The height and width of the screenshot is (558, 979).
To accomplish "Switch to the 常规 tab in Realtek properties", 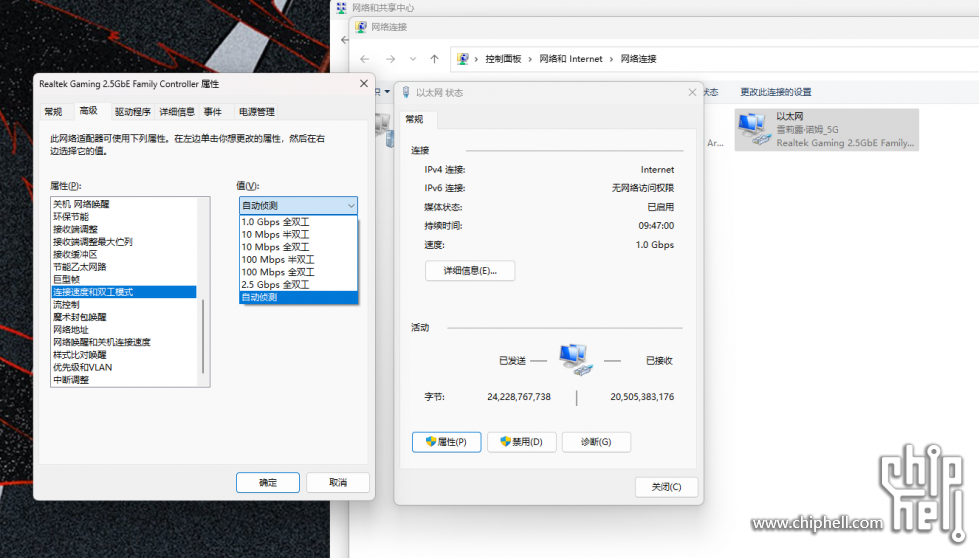I will [x=53, y=112].
